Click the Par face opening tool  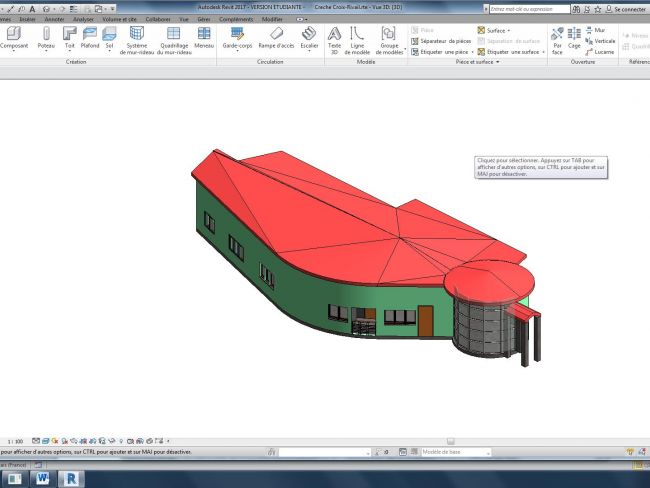click(x=557, y=37)
